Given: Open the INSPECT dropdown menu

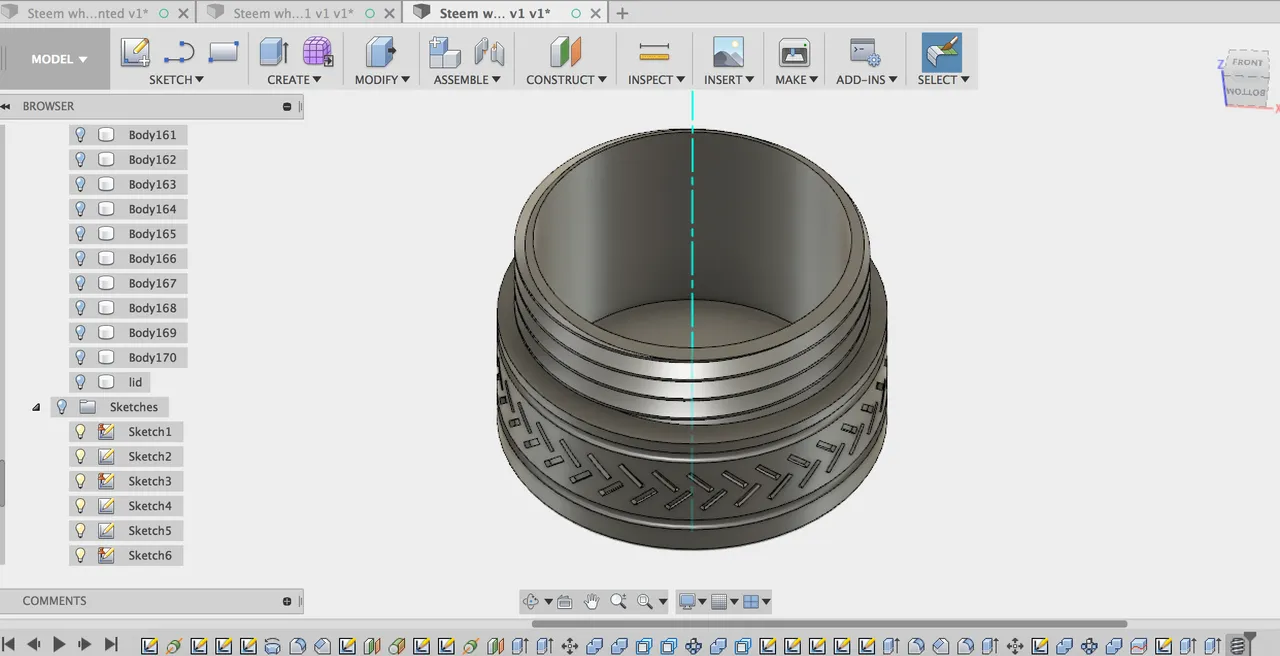Looking at the screenshot, I should click(656, 80).
